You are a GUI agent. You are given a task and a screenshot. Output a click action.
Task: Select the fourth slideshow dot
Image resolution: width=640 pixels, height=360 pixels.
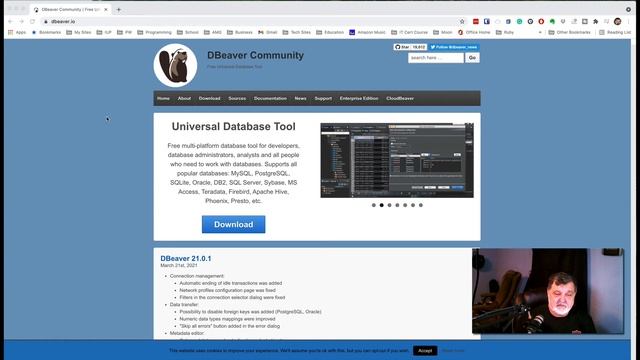pos(397,205)
